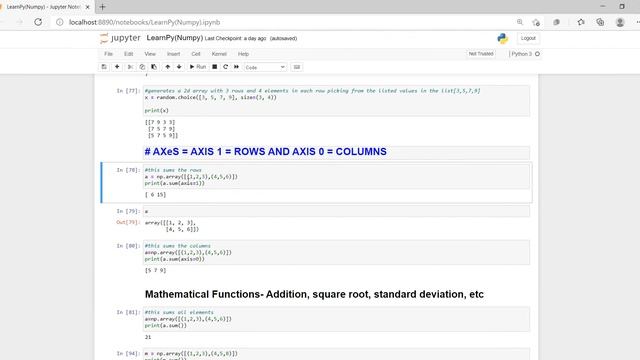Click the Python logo icon
Screen dimensions: 640x360
coord(502,38)
